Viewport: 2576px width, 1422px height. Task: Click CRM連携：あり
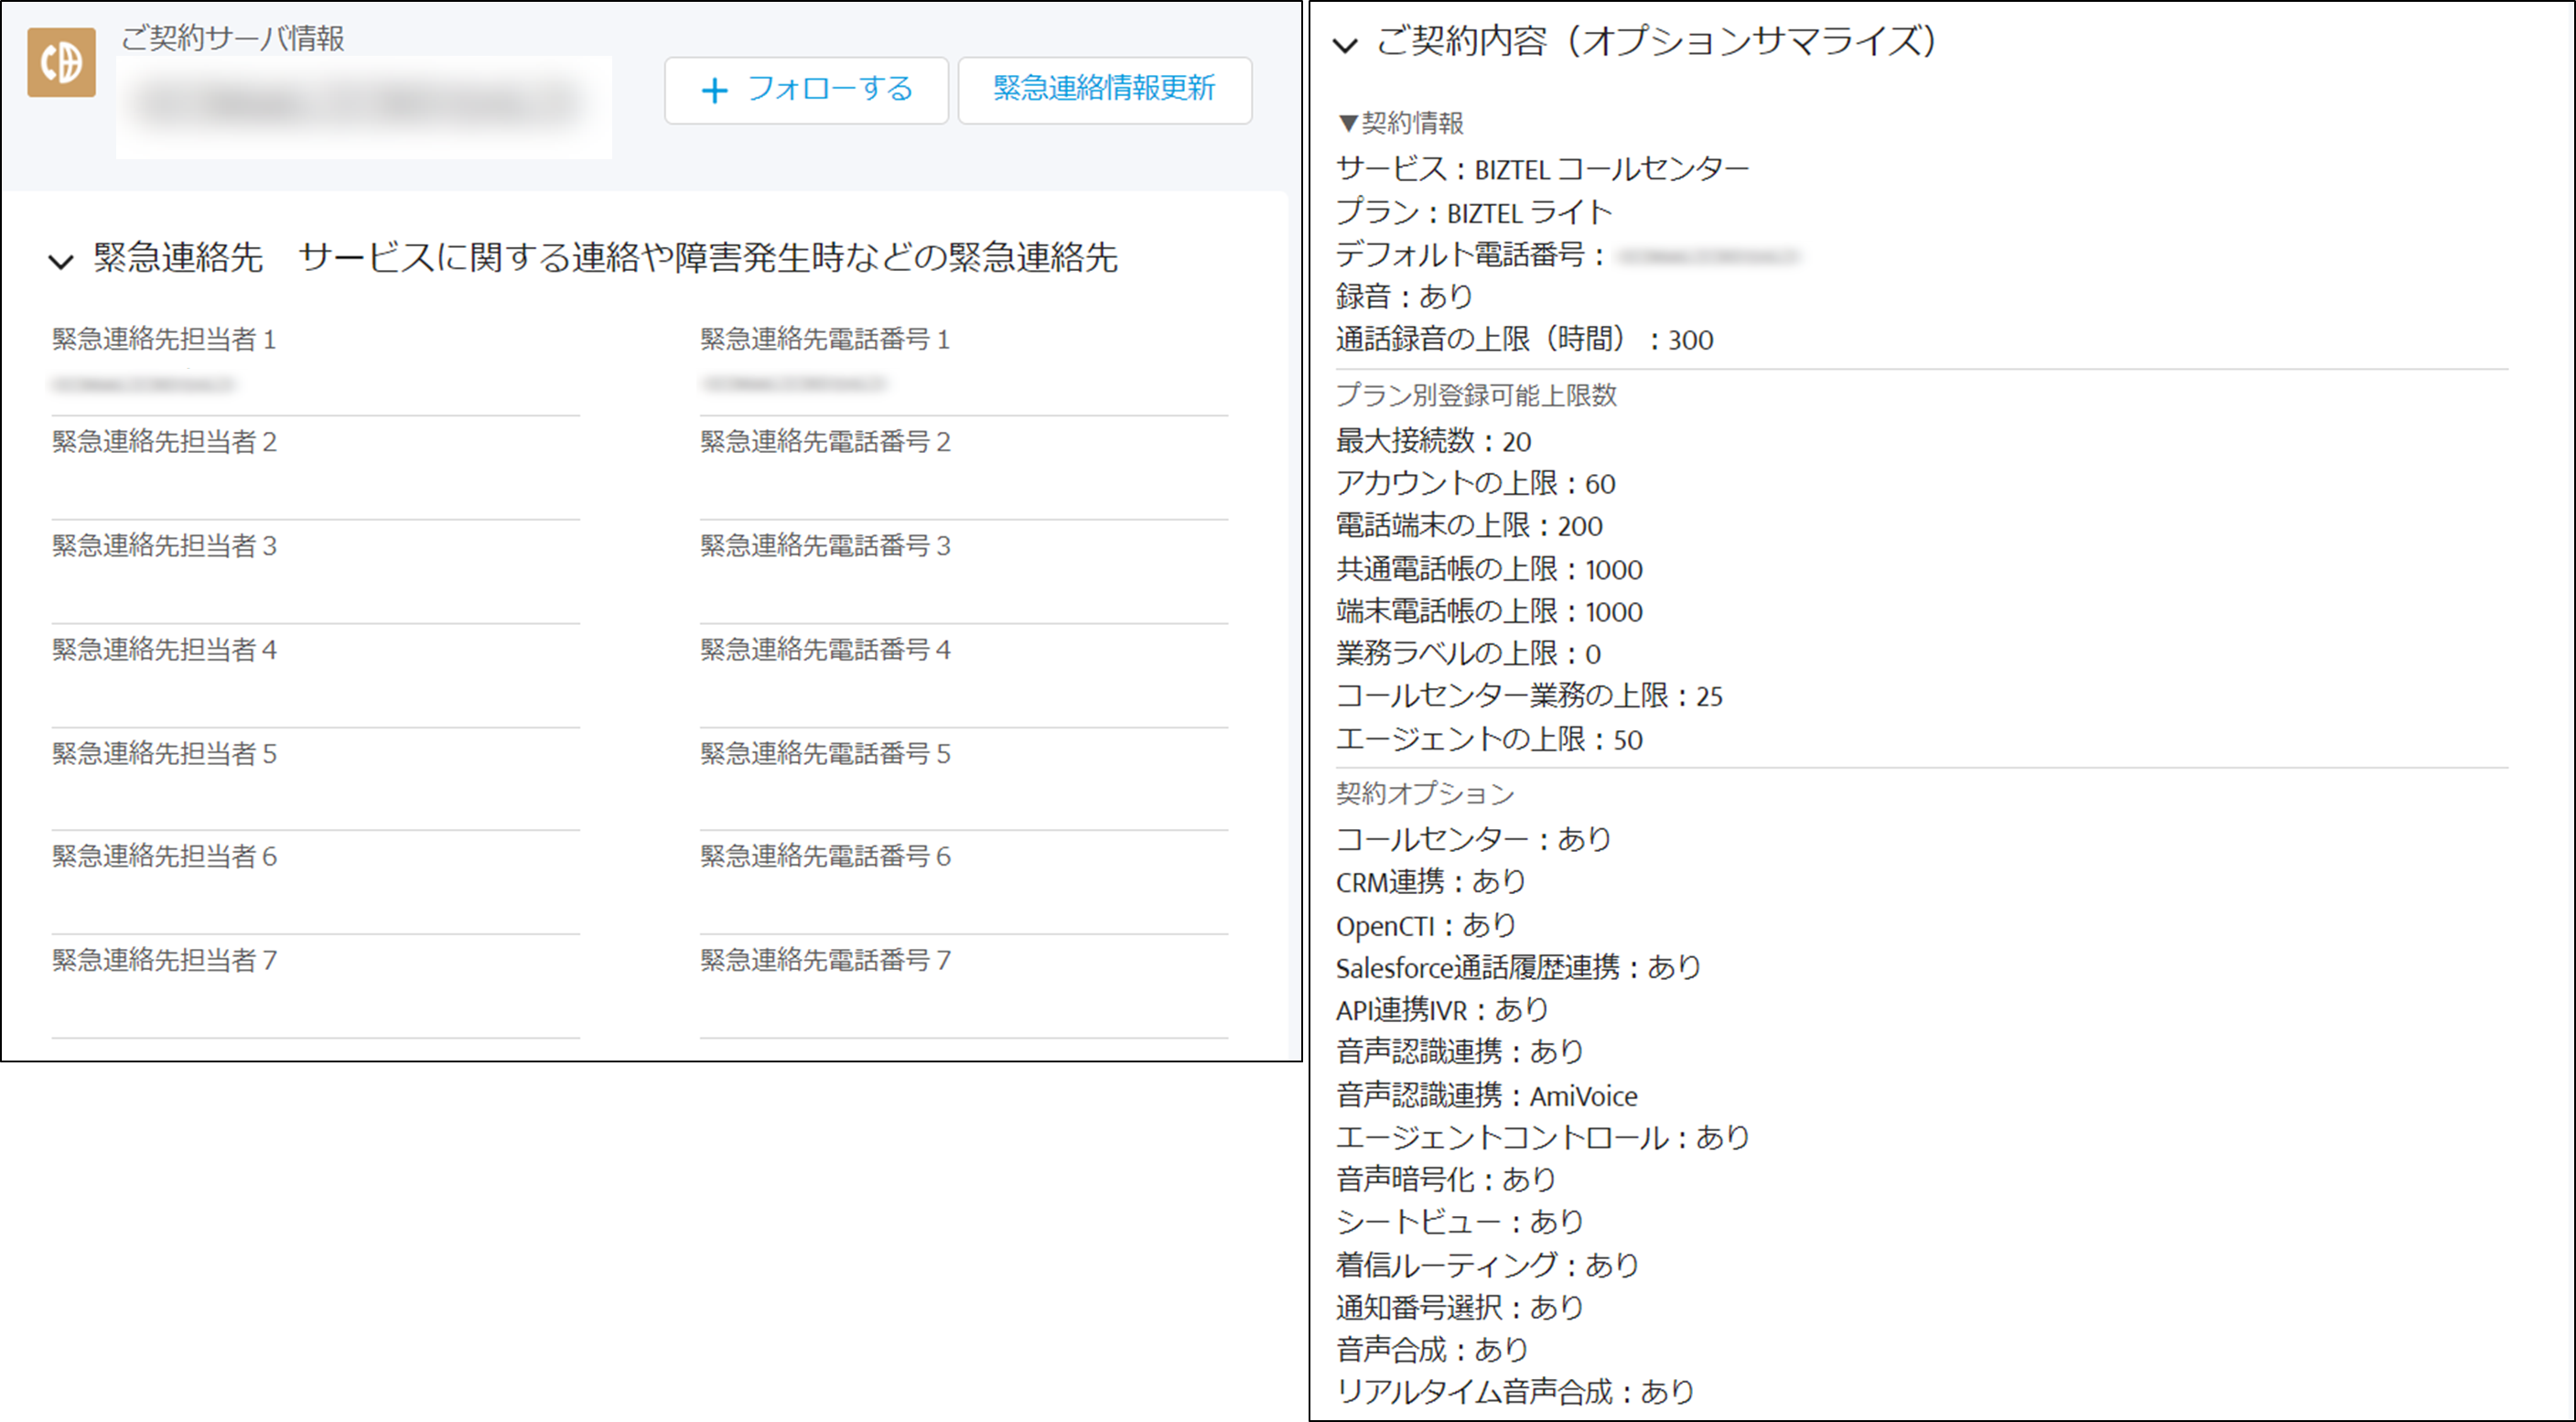pos(1431,882)
